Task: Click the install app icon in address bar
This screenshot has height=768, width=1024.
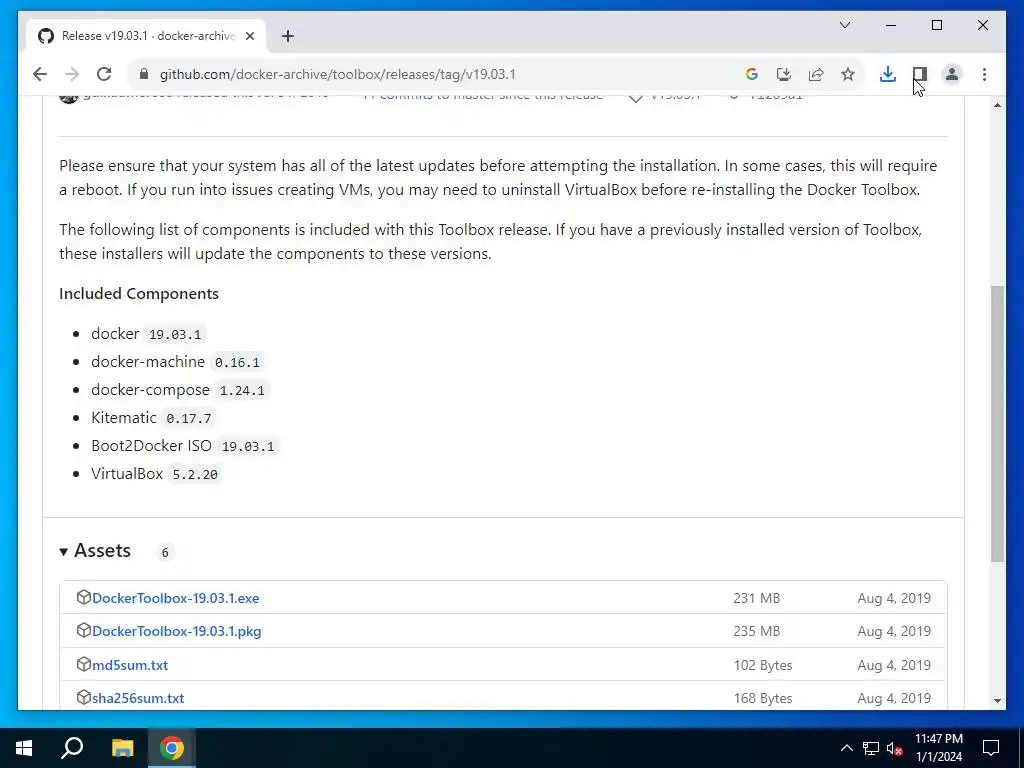Action: coord(784,74)
